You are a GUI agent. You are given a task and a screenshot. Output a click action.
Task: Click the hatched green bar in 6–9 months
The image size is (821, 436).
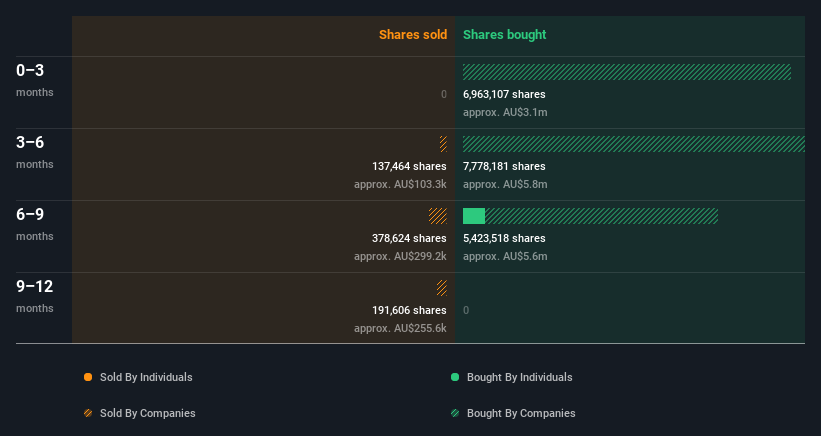[601, 216]
